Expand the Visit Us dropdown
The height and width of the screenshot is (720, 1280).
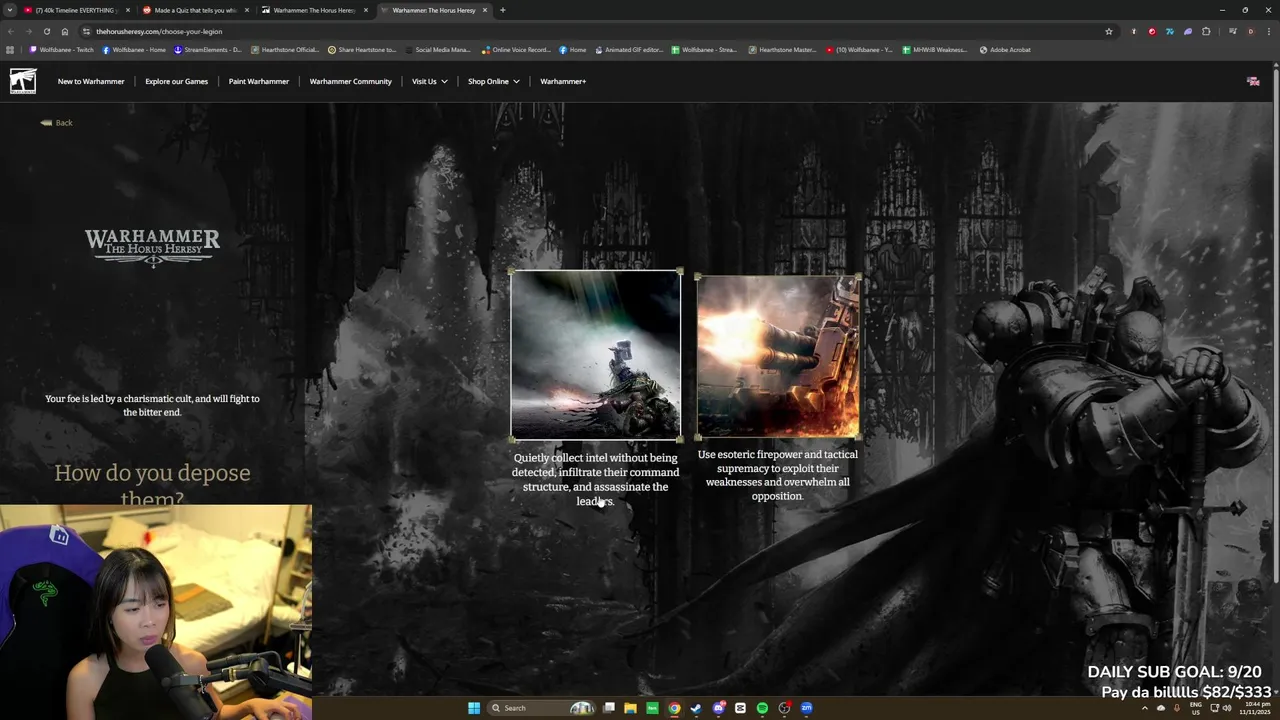click(x=429, y=81)
